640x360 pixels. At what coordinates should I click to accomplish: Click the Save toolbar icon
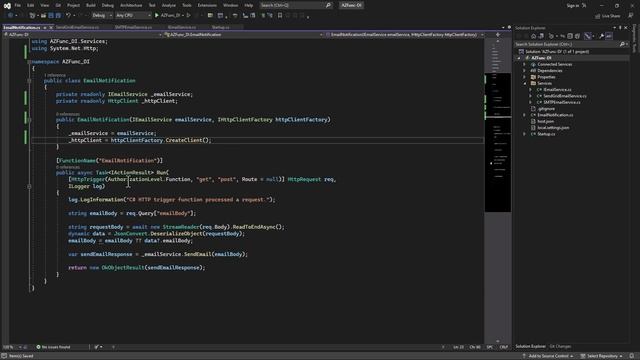[51, 16]
